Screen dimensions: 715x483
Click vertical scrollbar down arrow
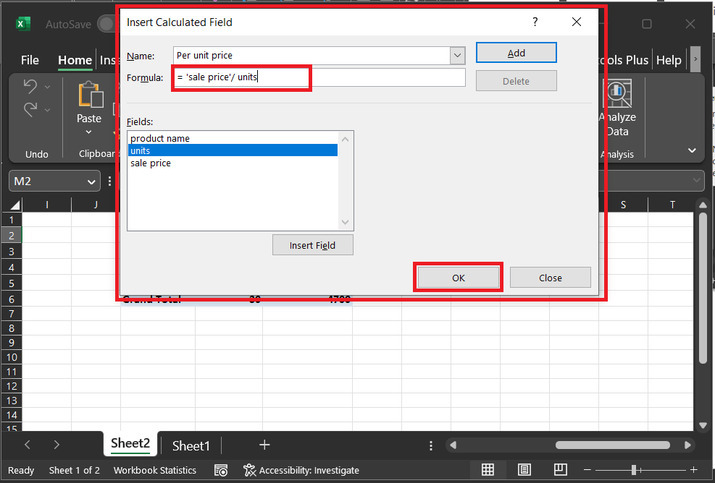pyautogui.click(x=703, y=425)
